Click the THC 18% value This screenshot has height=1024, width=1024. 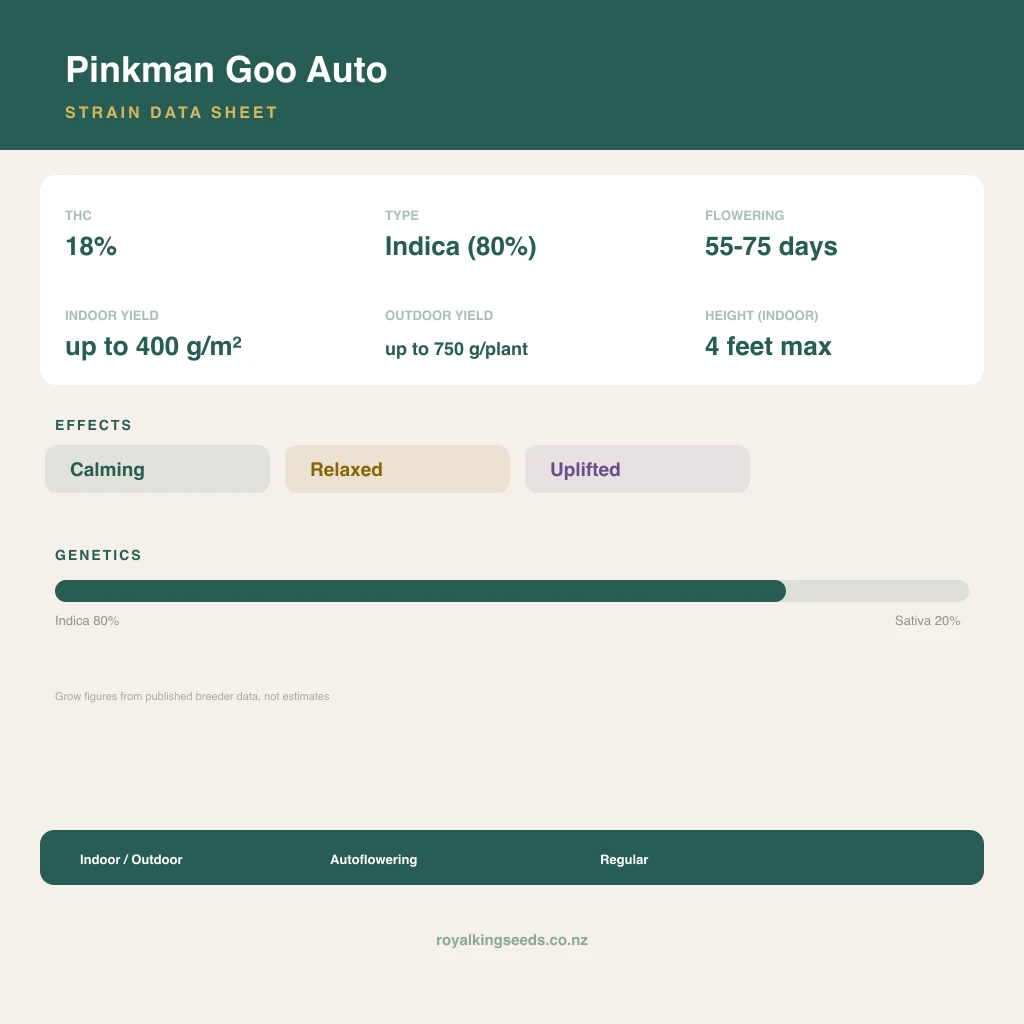click(91, 246)
